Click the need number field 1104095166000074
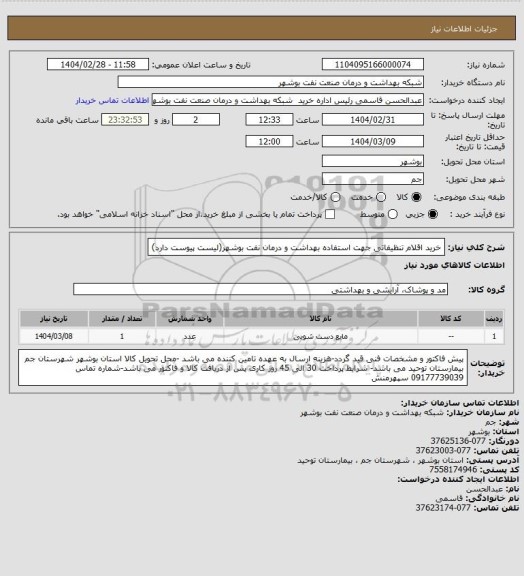 click(x=373, y=64)
